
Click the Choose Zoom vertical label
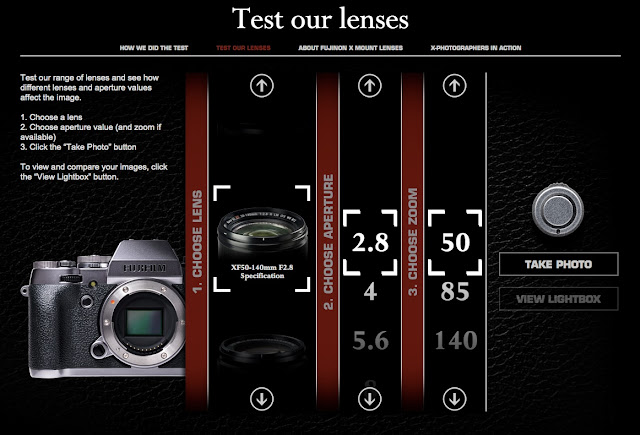click(413, 242)
